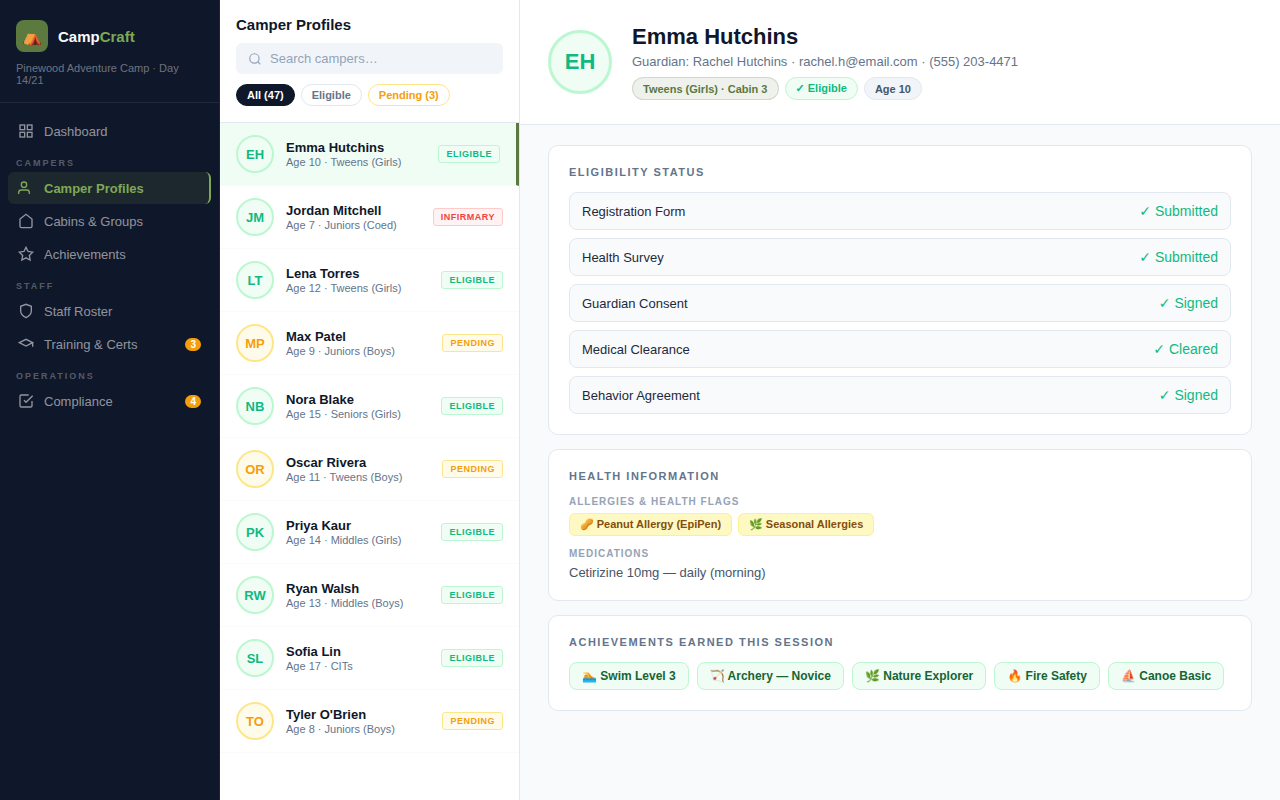Click Jordan Mitchell's INFIRMARY status badge

[x=468, y=217]
